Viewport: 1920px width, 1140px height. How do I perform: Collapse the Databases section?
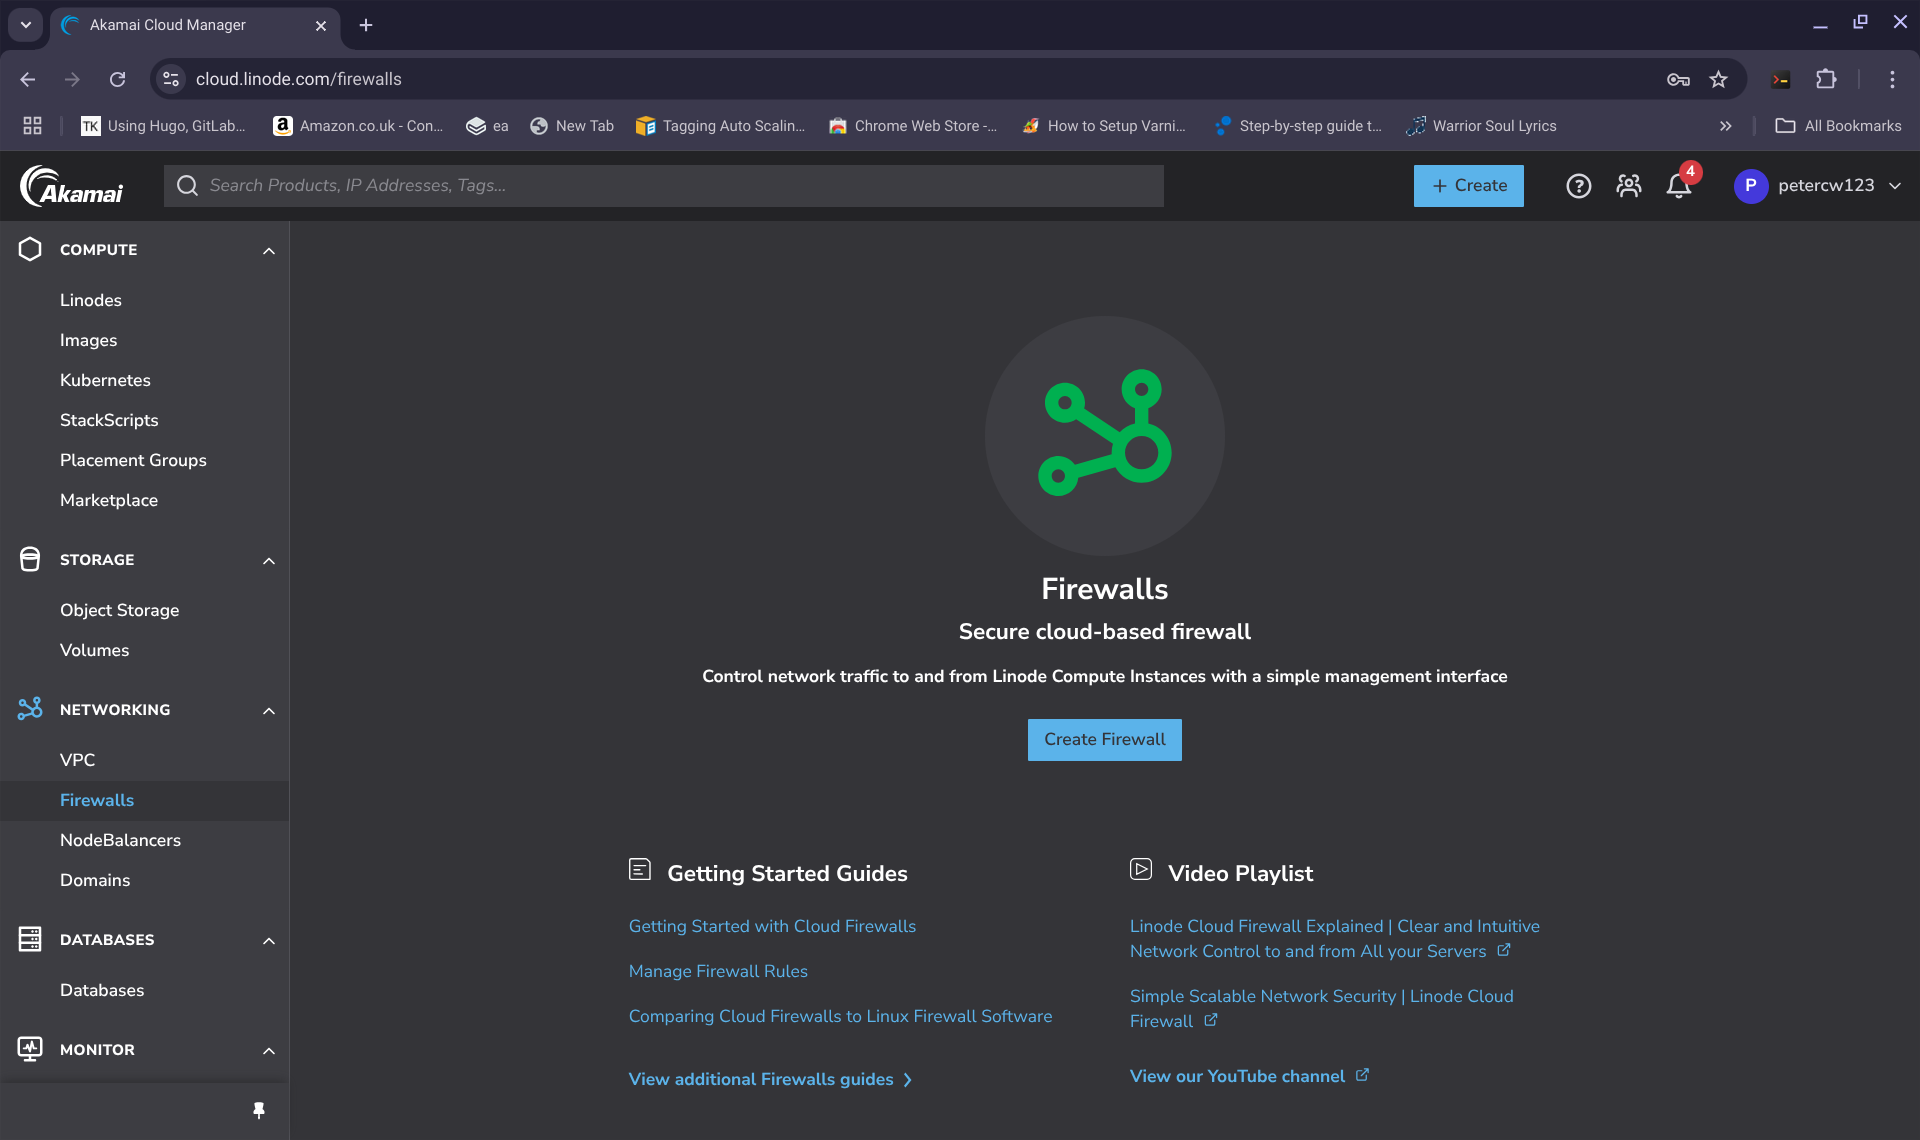point(268,940)
